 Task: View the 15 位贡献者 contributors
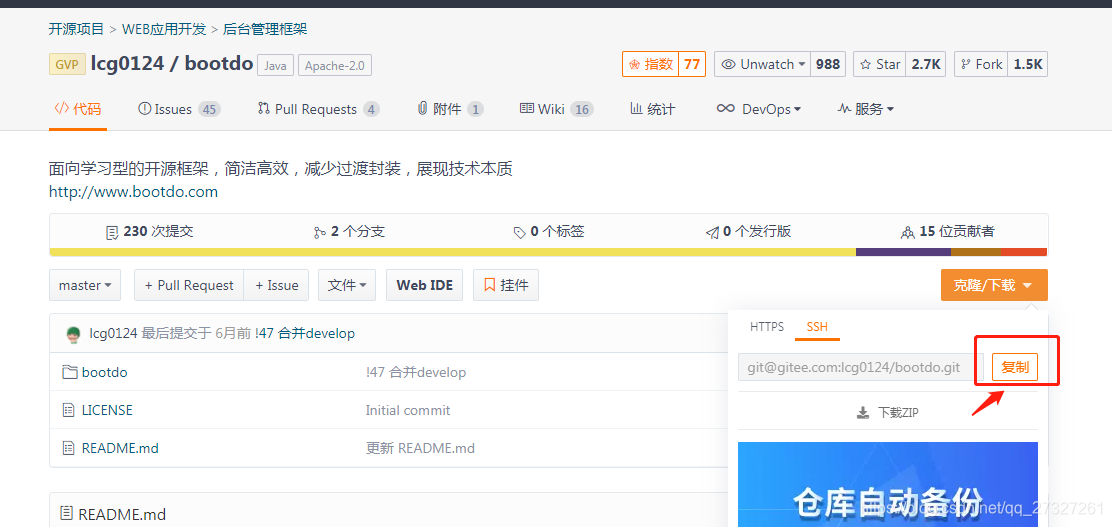pos(947,231)
